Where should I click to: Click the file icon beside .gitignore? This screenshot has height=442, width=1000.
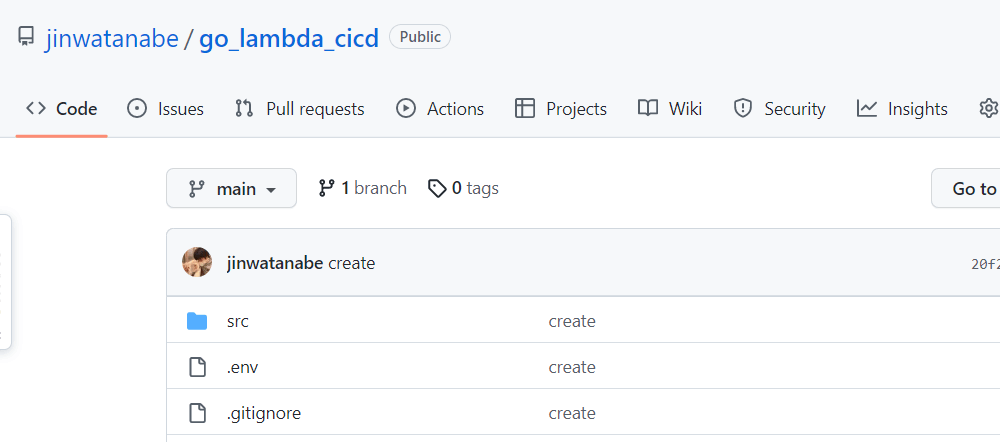pos(198,413)
